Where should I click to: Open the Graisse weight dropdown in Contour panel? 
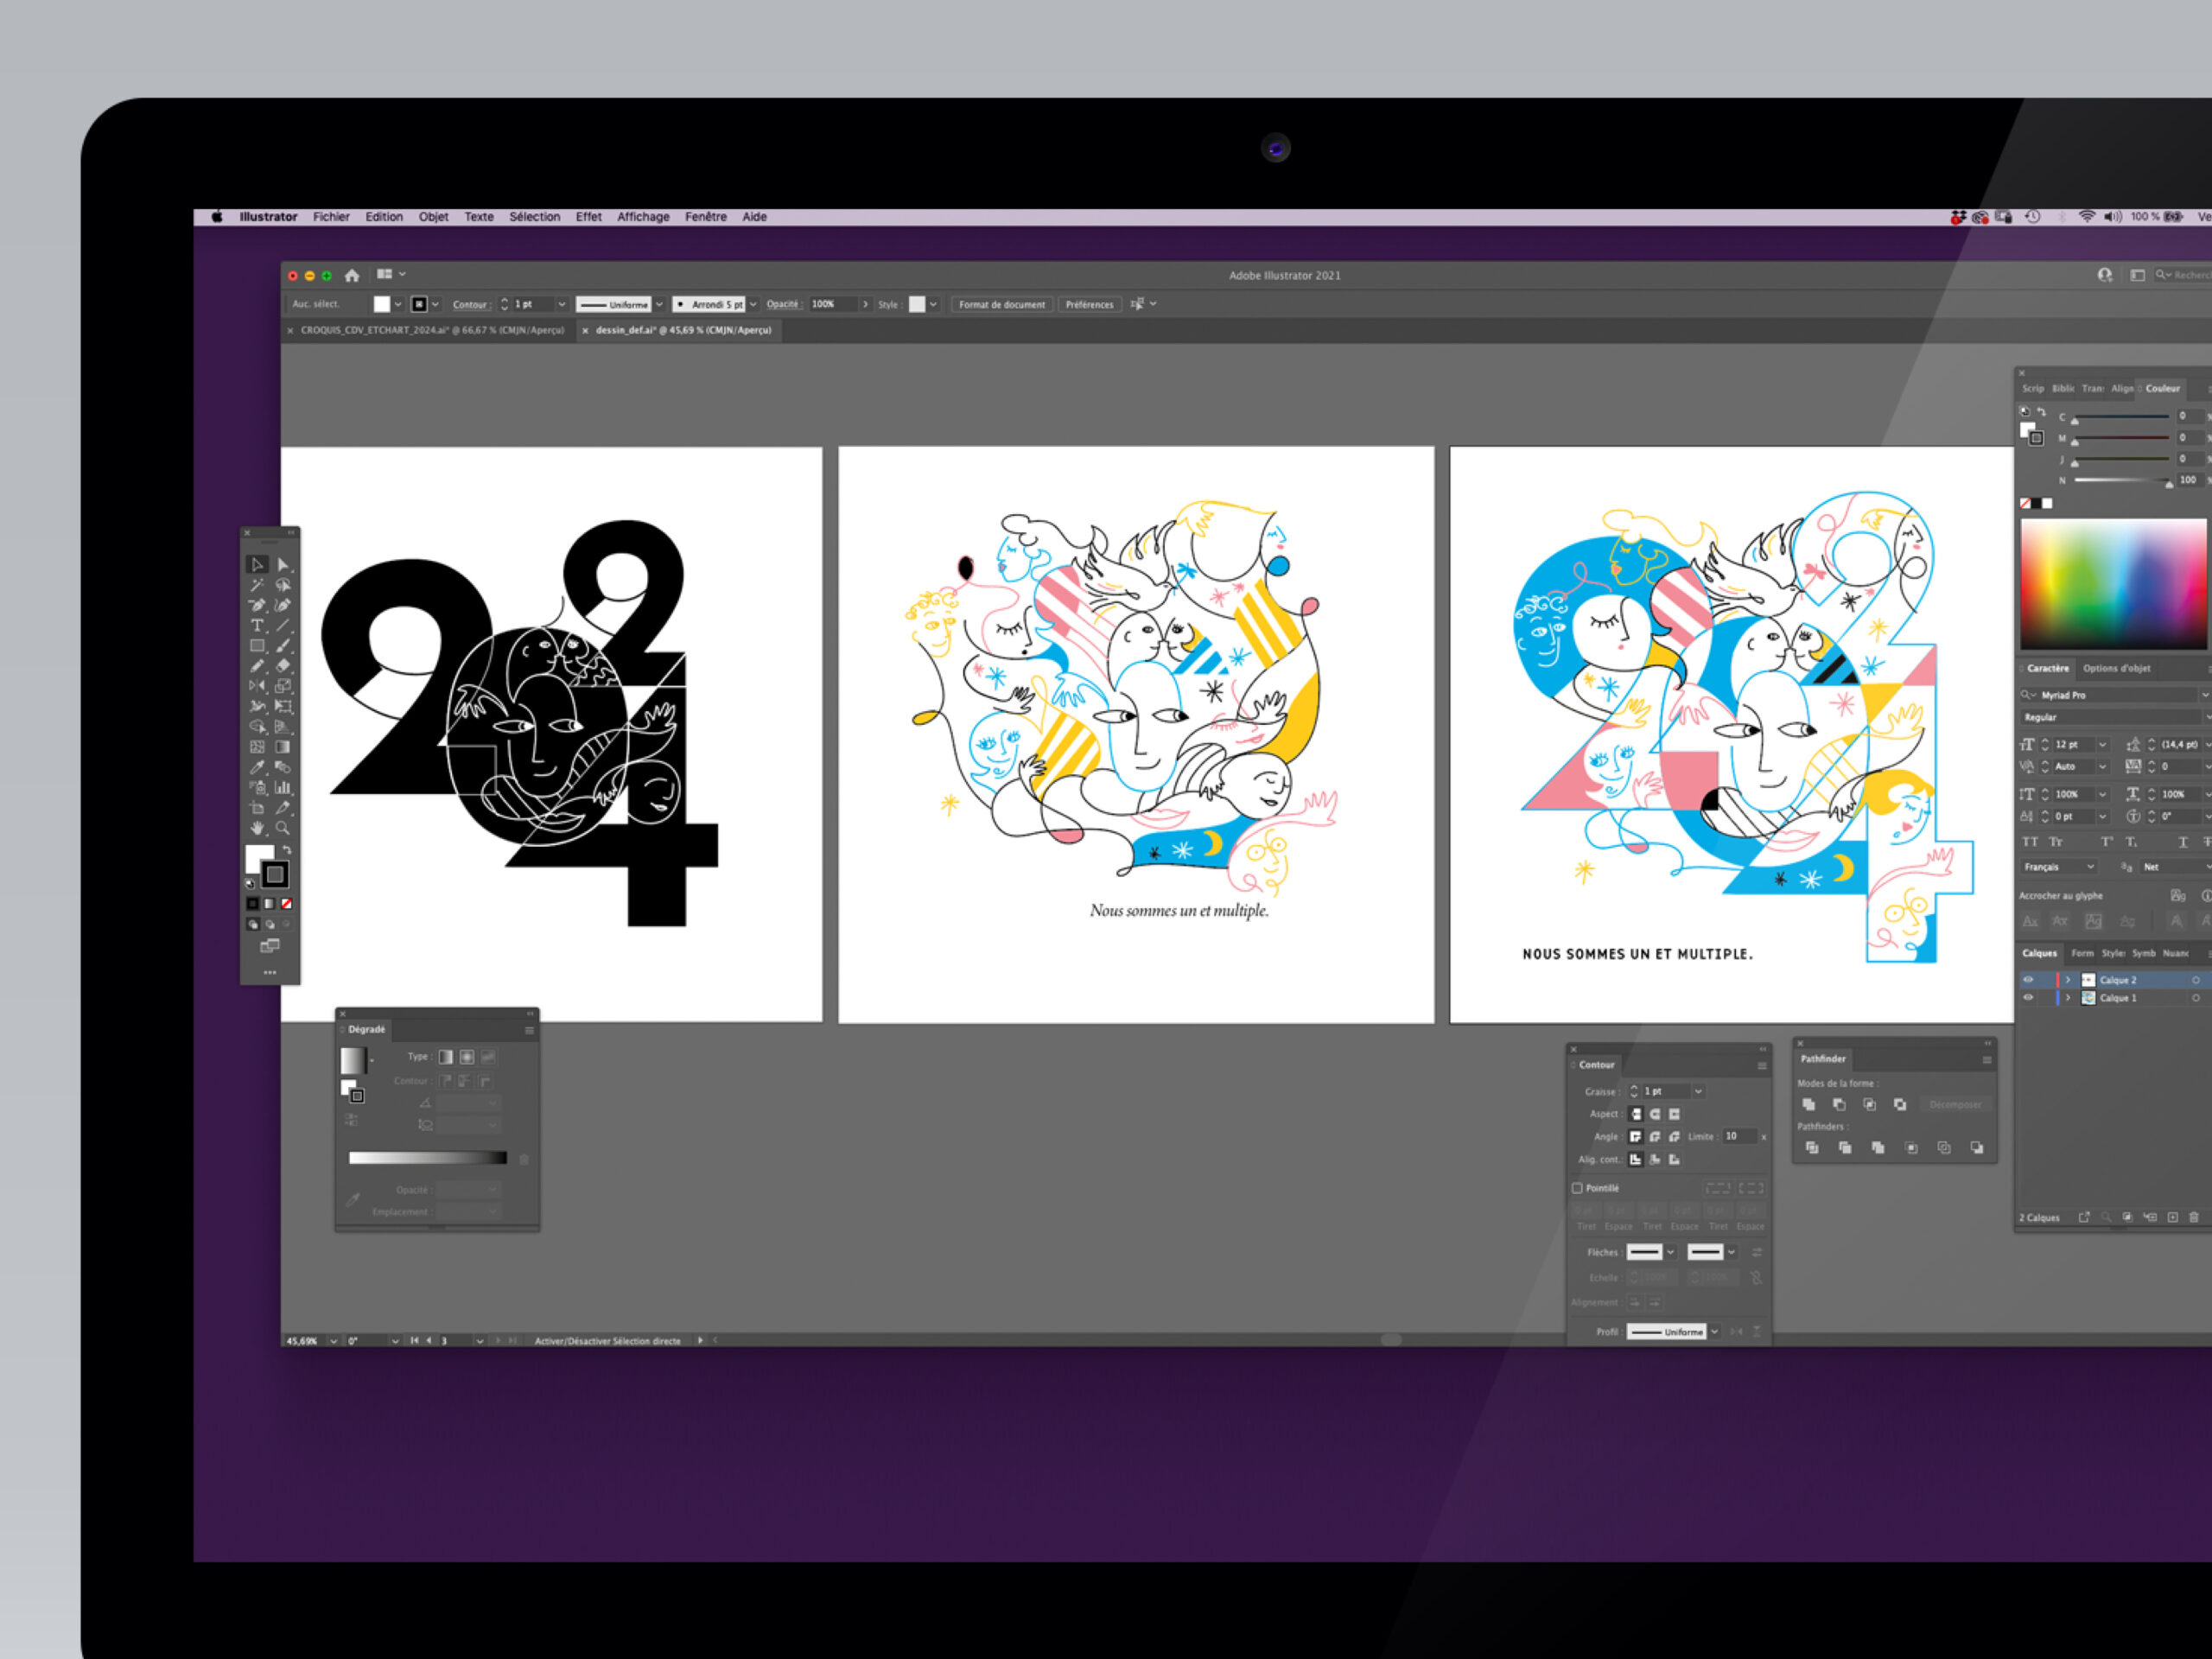[x=1698, y=1092]
